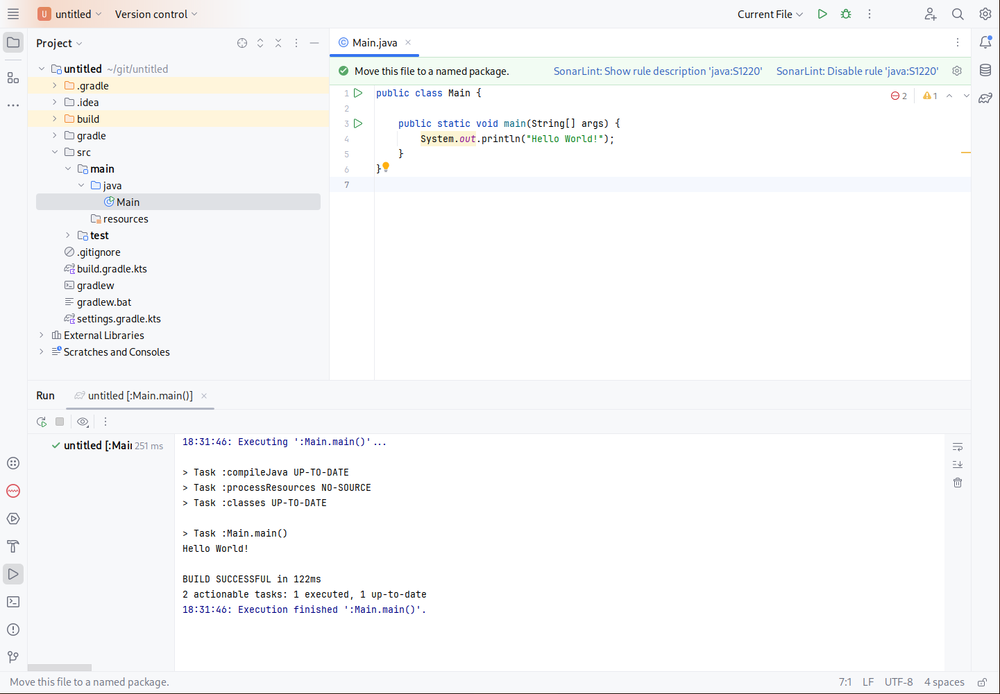Image resolution: width=1000 pixels, height=694 pixels.
Task: Open the Current File run configuration dropdown
Action: 770,14
